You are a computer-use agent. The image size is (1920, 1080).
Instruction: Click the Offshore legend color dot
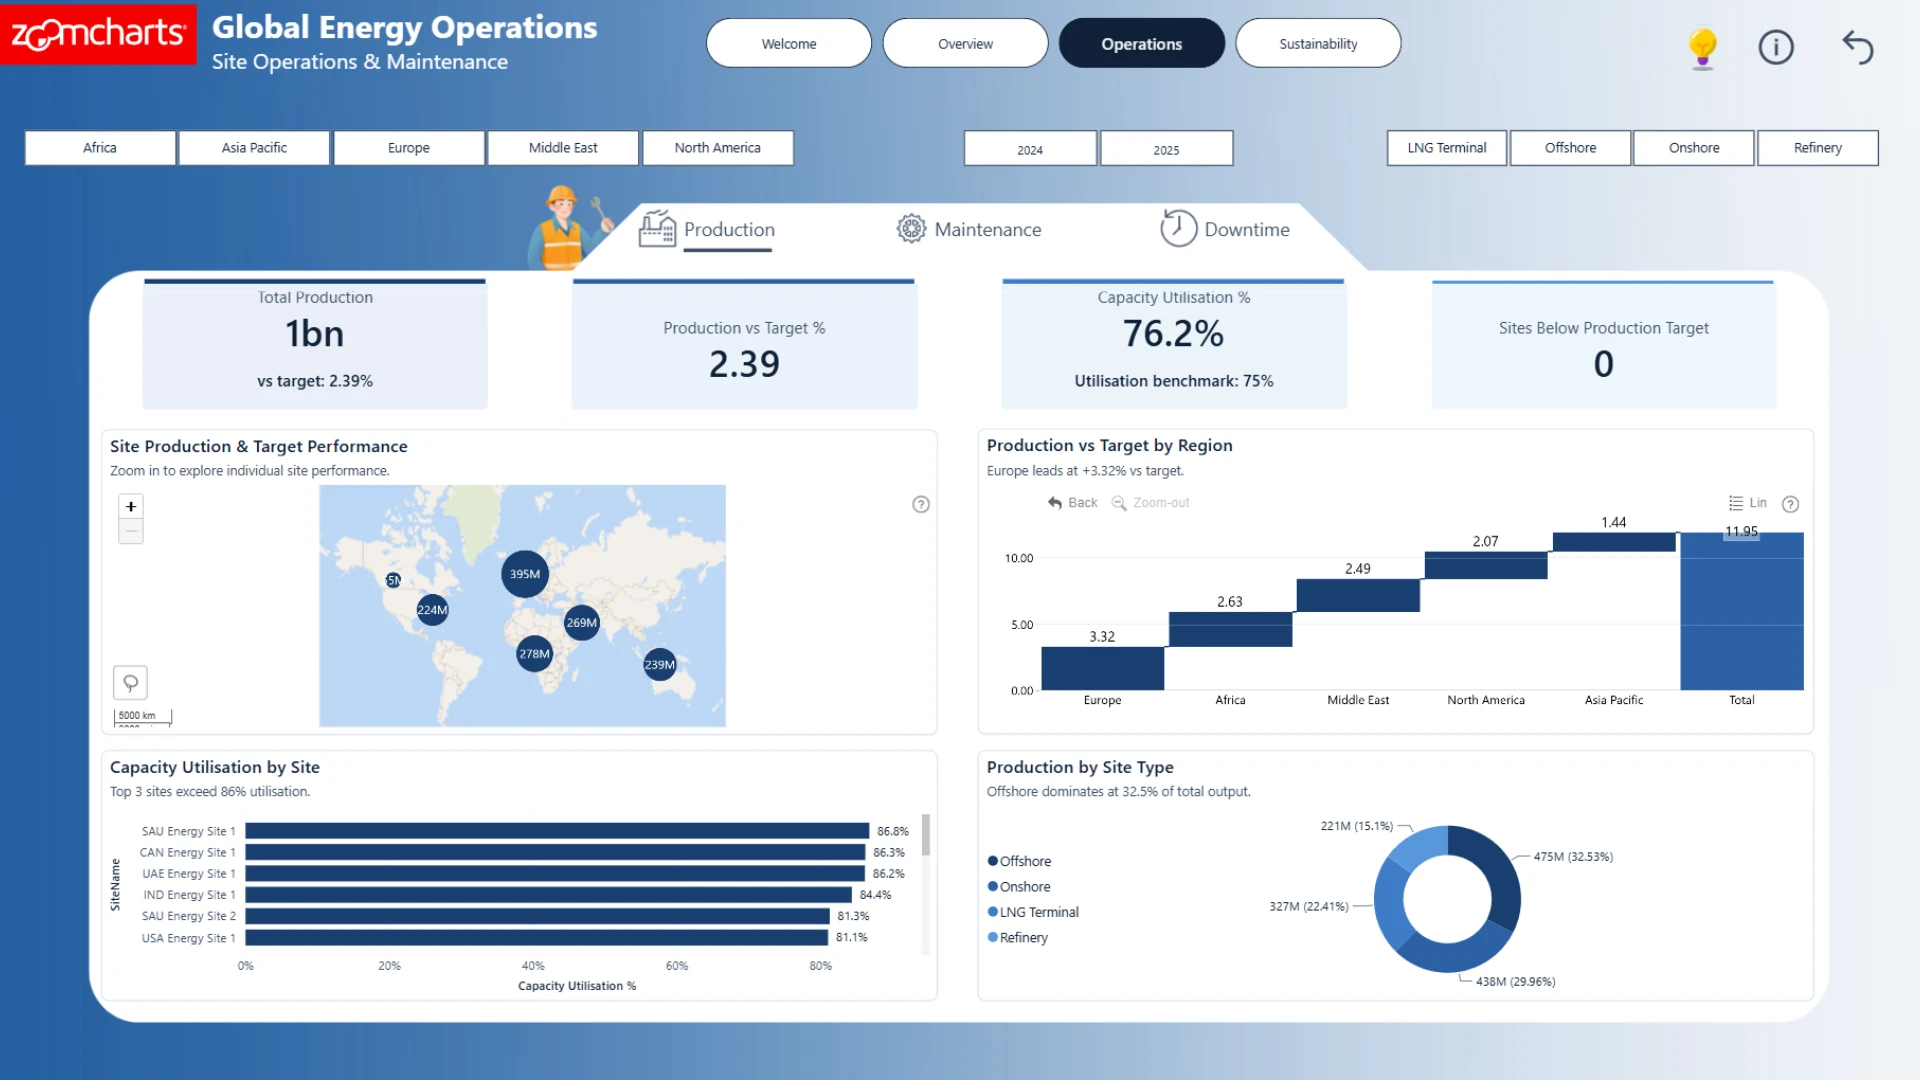click(993, 861)
